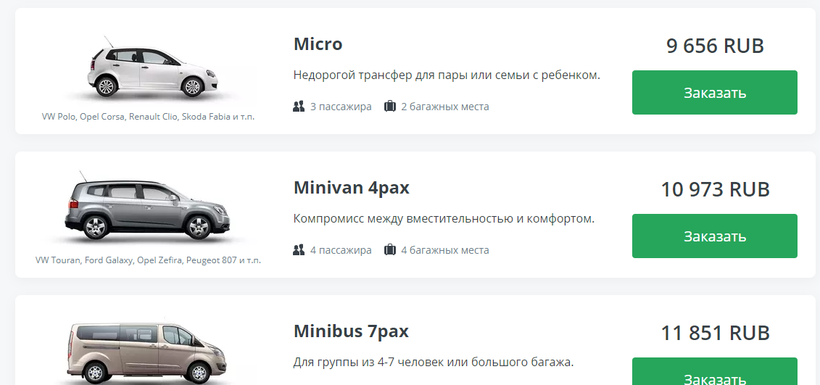820x385 pixels.
Task: Click the passengers icon in the Micro card
Action: coord(299,107)
